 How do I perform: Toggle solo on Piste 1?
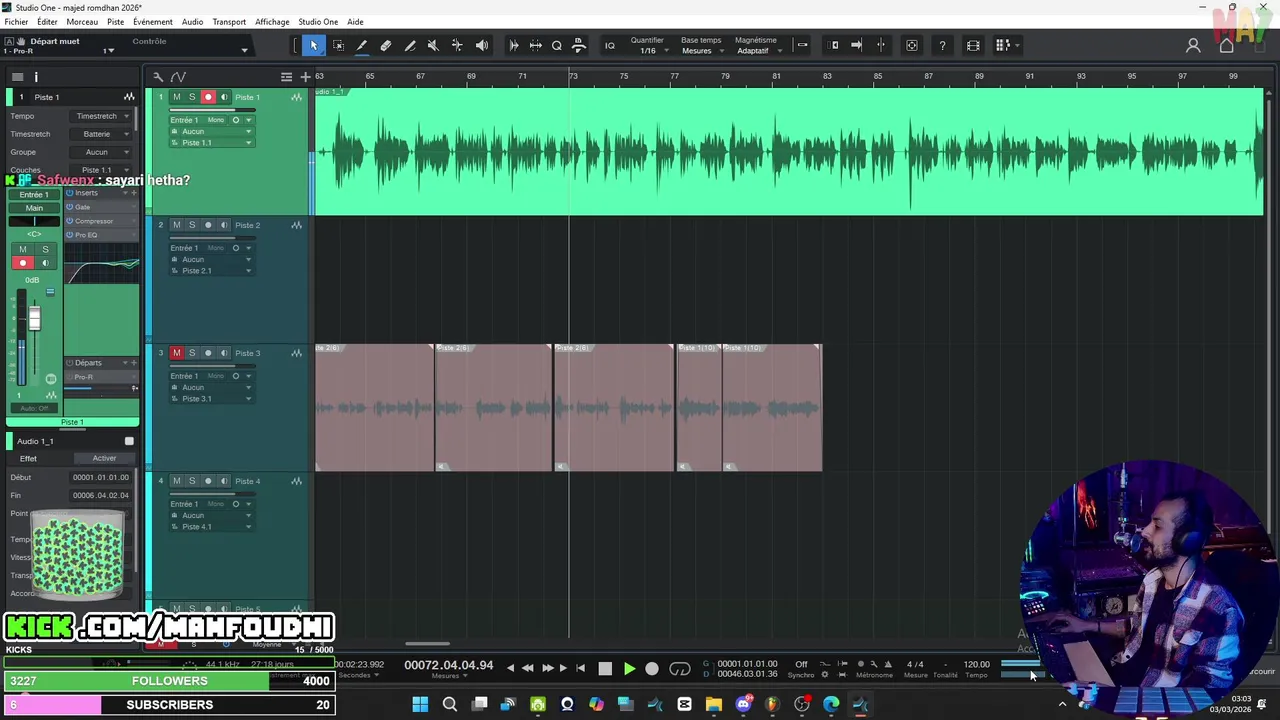tap(192, 97)
